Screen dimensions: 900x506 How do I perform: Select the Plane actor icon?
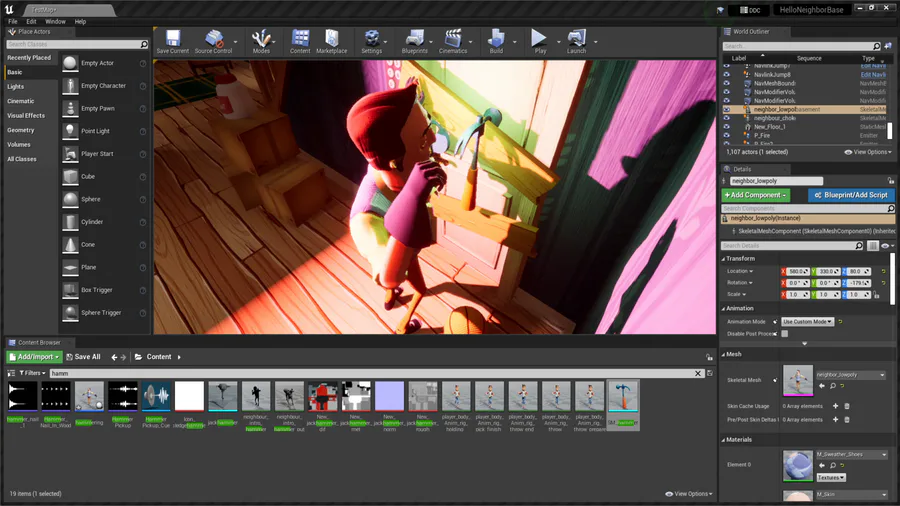pyautogui.click(x=70, y=267)
